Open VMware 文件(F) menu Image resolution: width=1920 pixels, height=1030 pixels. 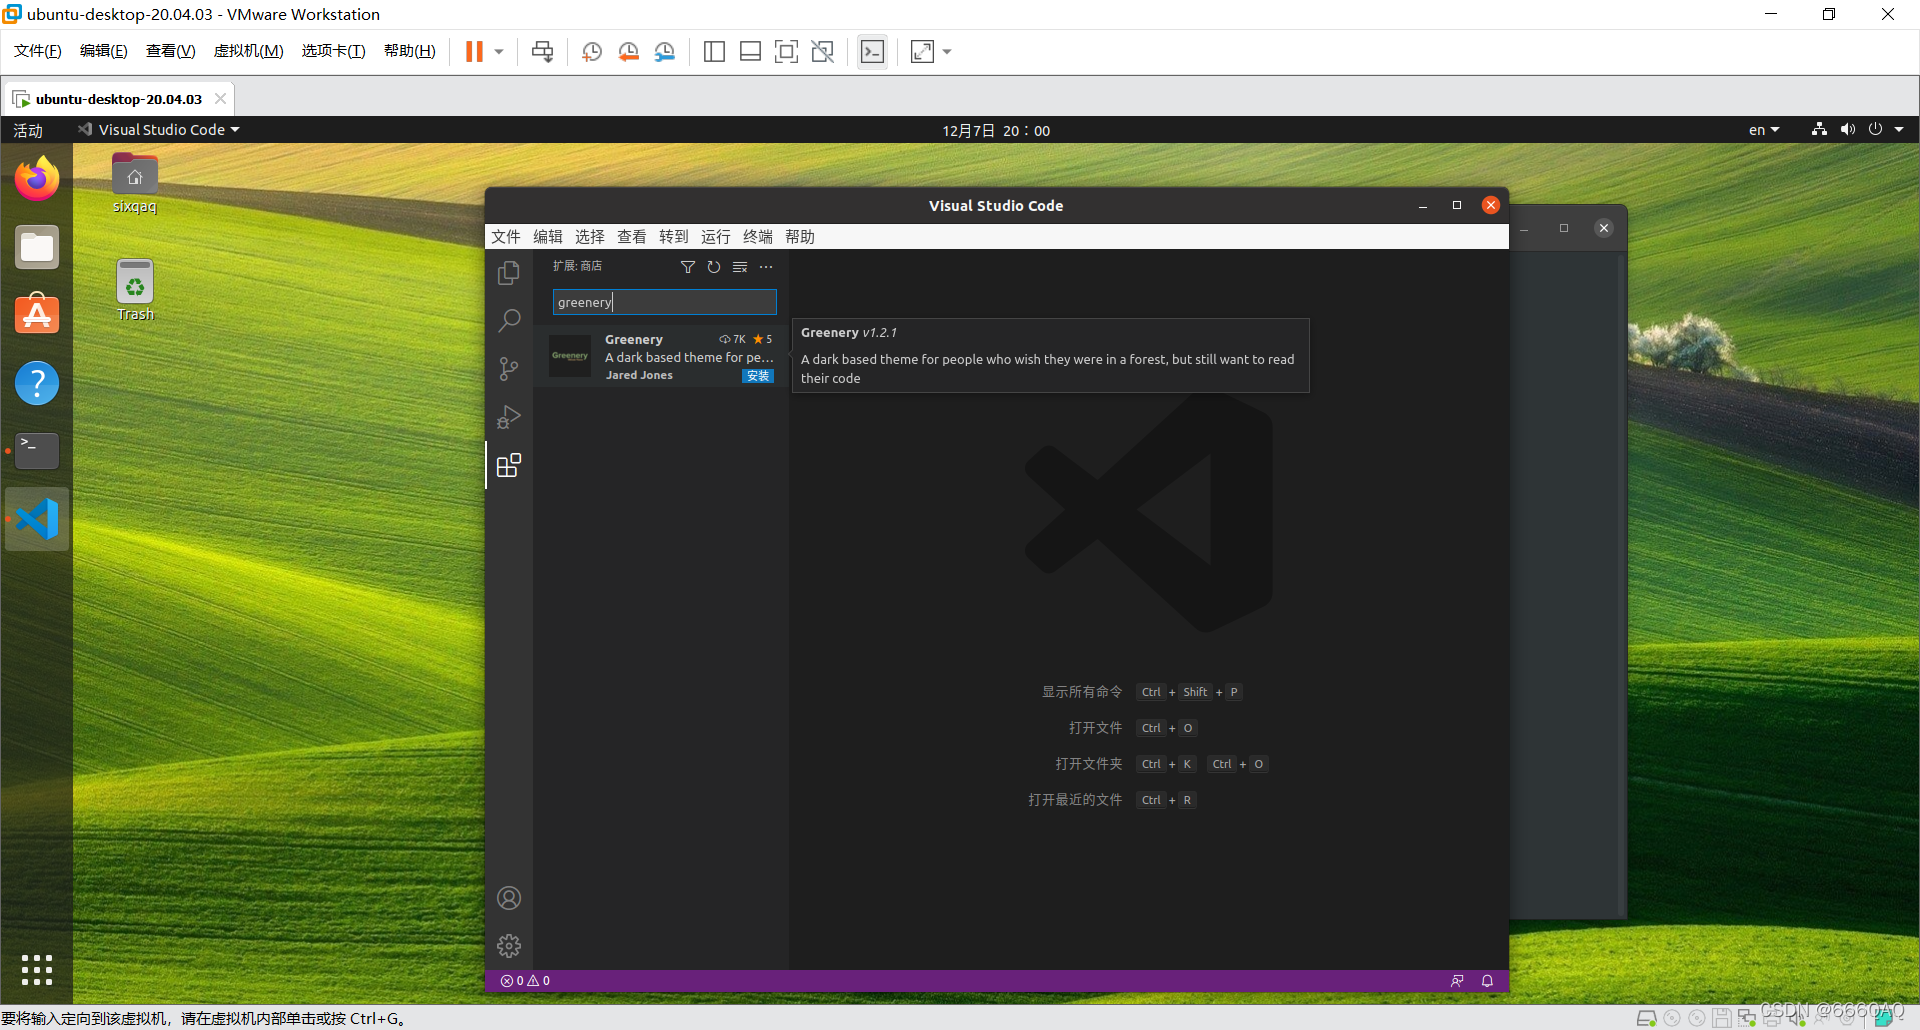[x=38, y=51]
